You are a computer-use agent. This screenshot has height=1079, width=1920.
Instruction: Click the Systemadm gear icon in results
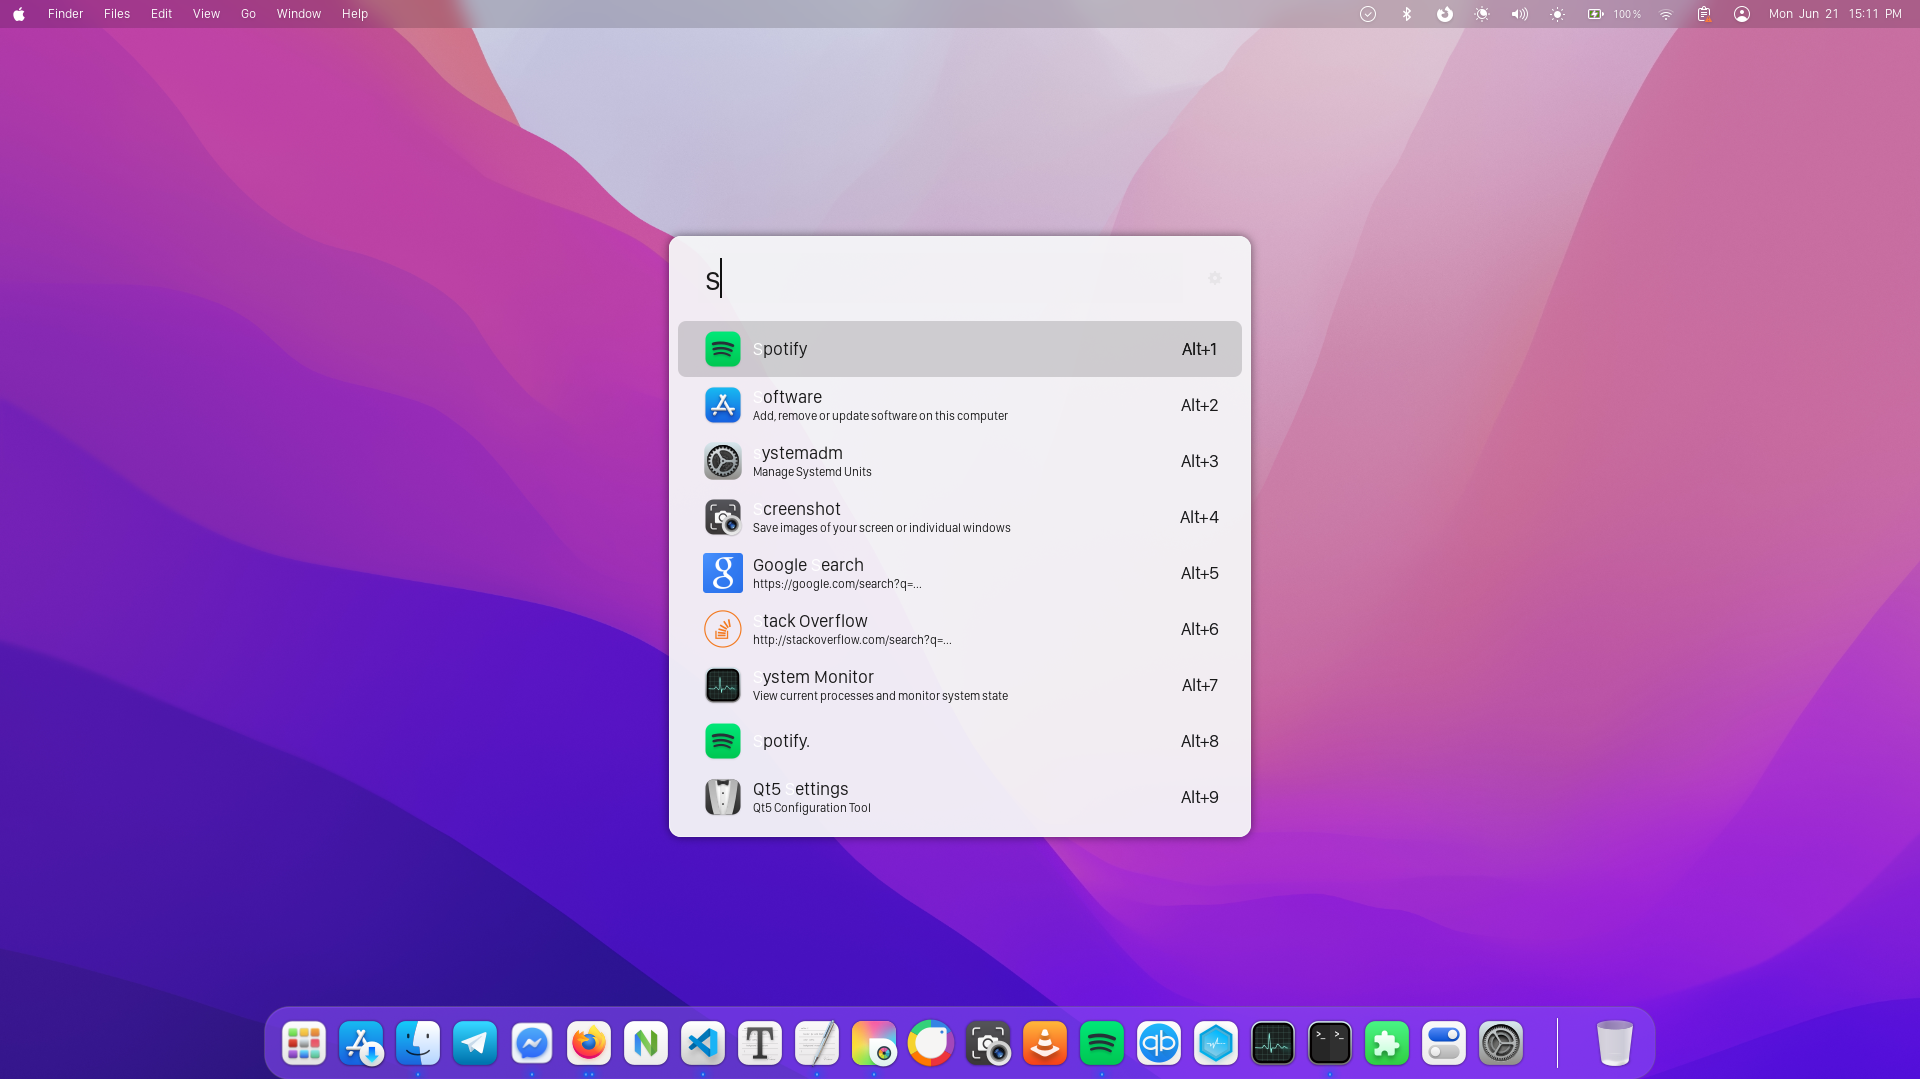tap(722, 461)
